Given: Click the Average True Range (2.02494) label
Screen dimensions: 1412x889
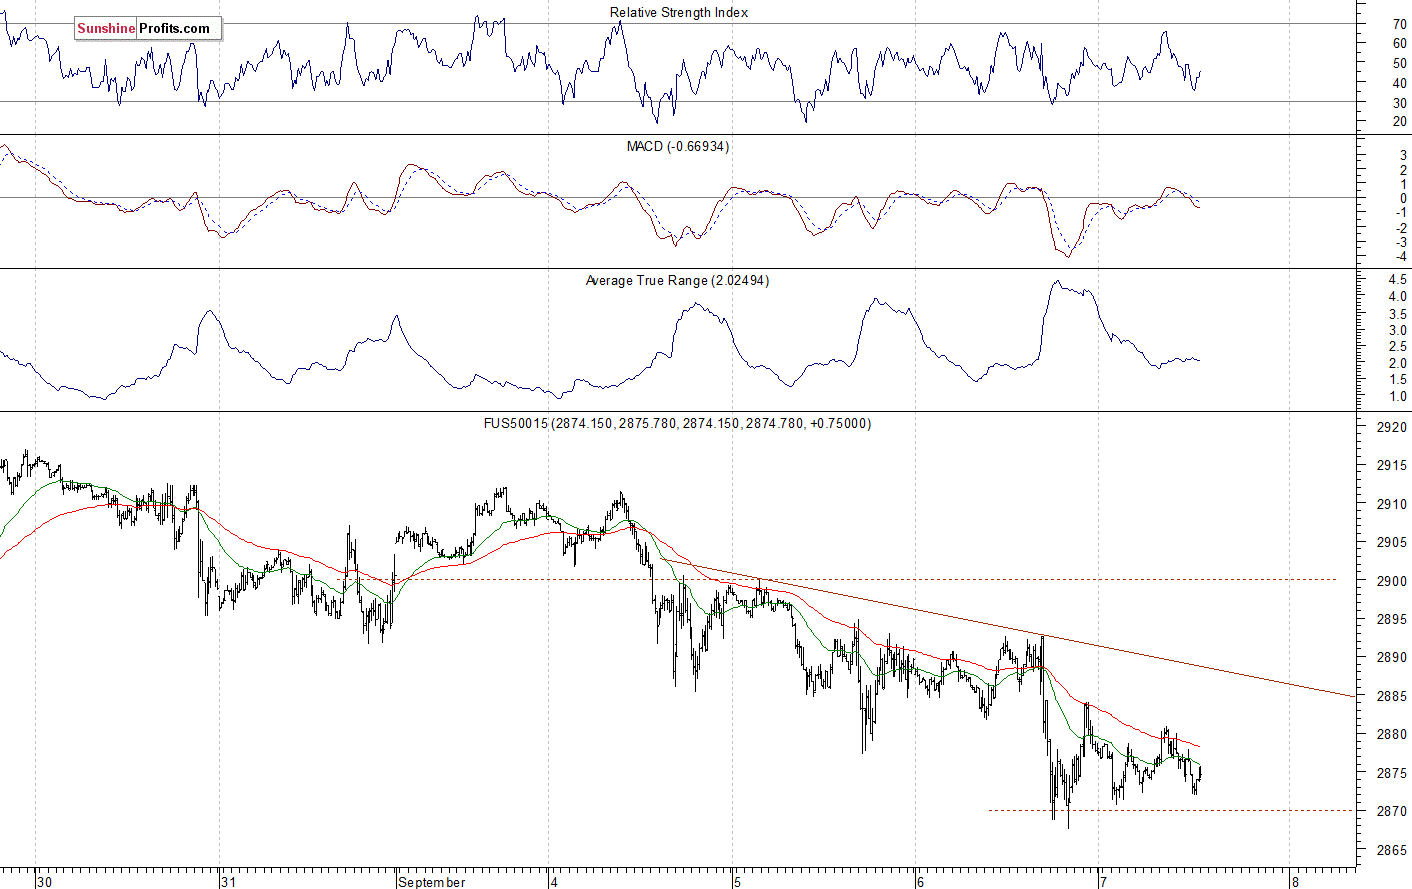Looking at the screenshot, I should (677, 280).
